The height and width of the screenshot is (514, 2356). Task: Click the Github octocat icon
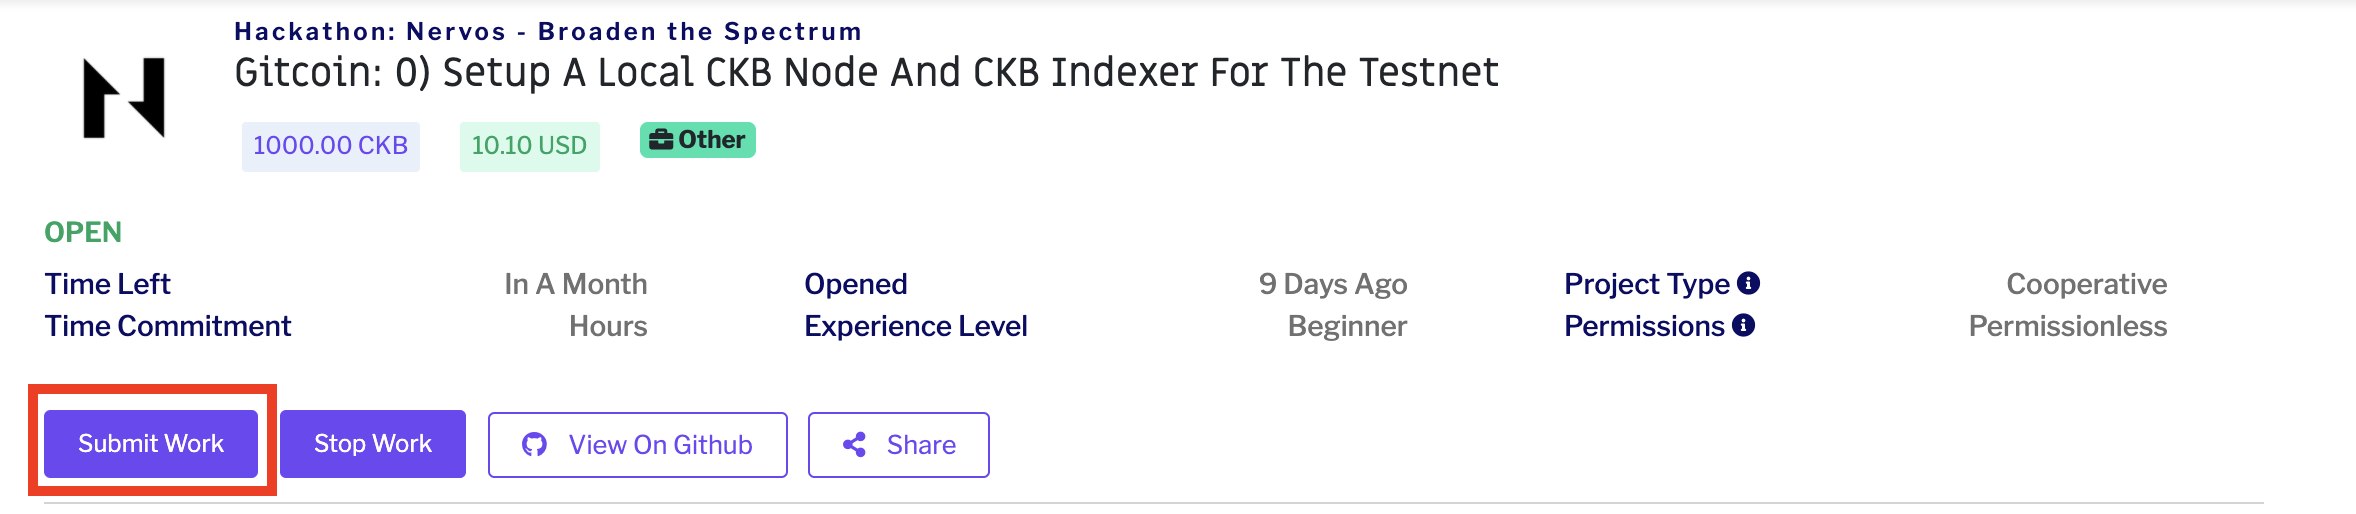click(535, 445)
